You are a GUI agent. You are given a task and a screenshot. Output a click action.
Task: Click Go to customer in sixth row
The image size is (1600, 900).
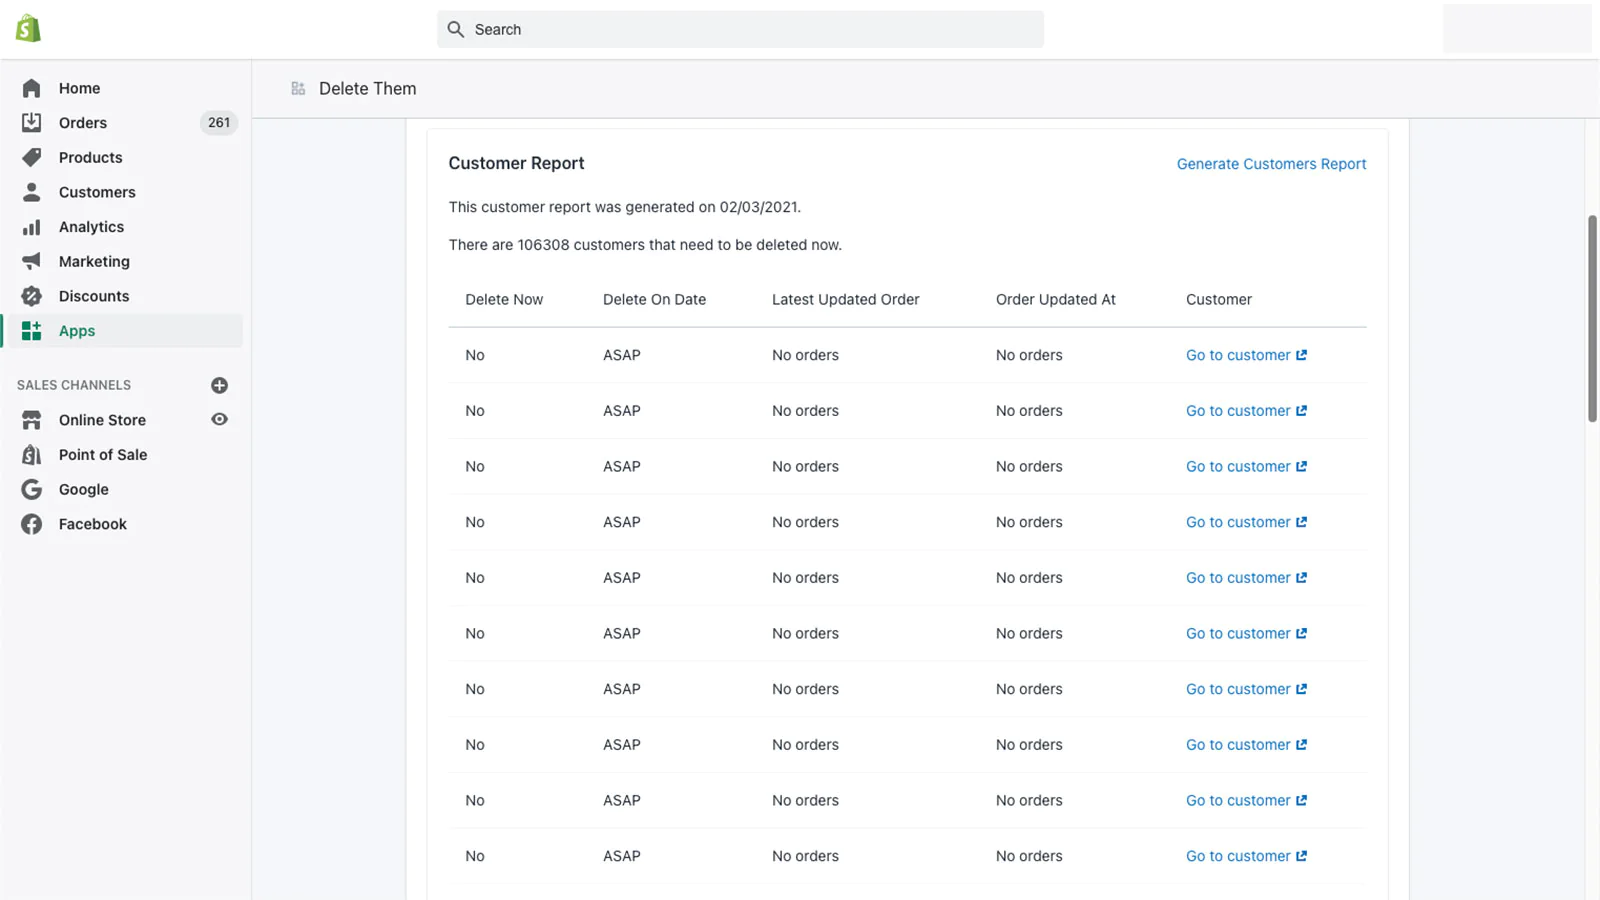[1246, 633]
